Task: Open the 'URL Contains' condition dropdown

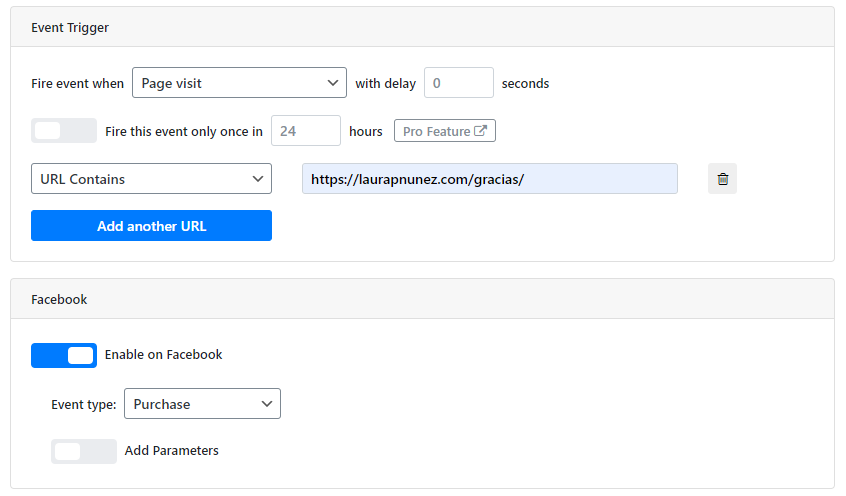Action: coord(151,179)
